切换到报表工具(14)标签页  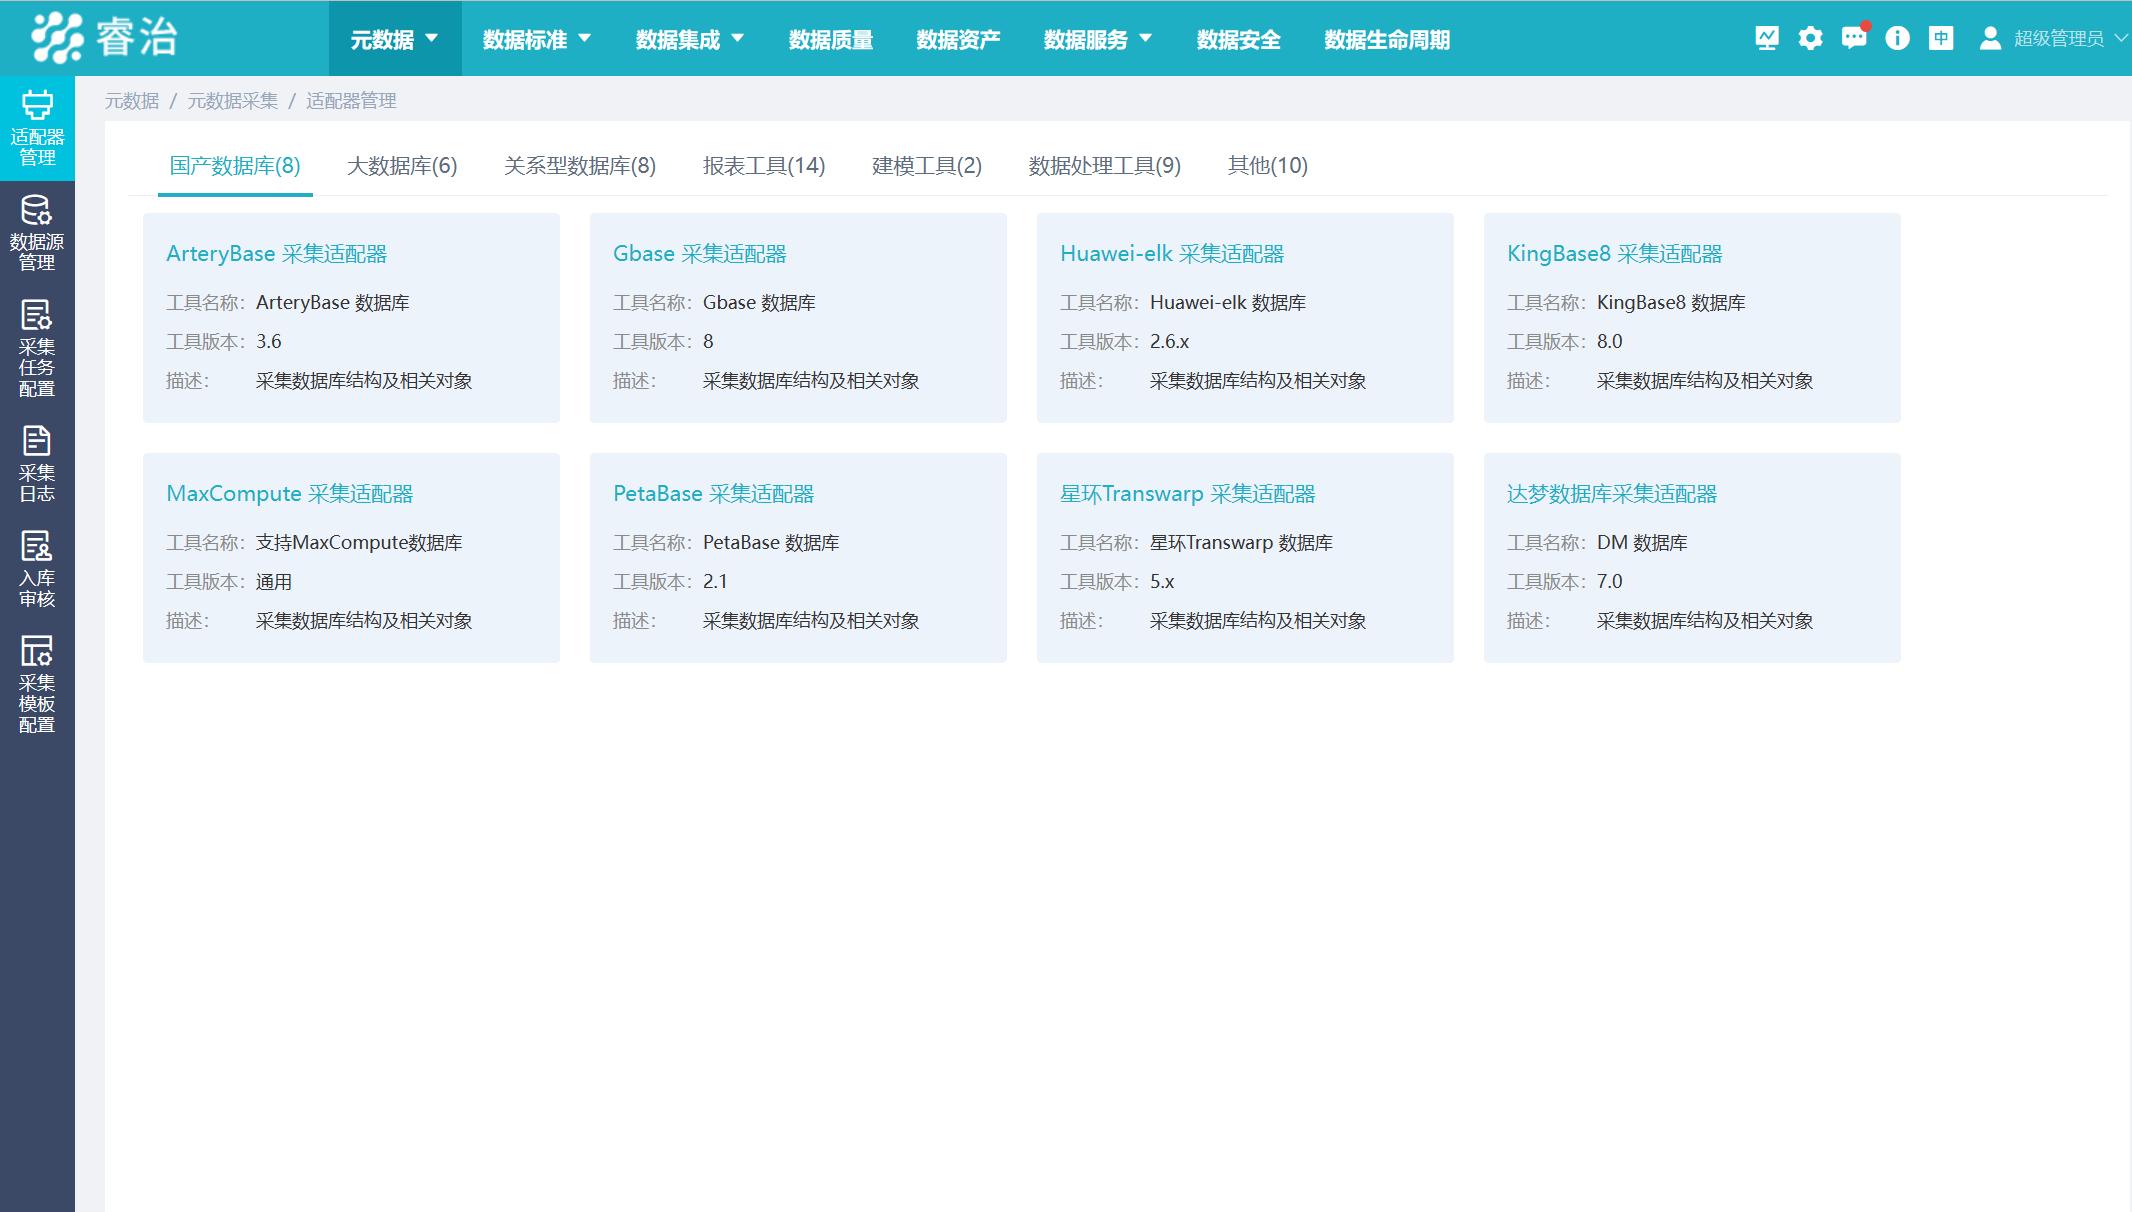tap(764, 166)
